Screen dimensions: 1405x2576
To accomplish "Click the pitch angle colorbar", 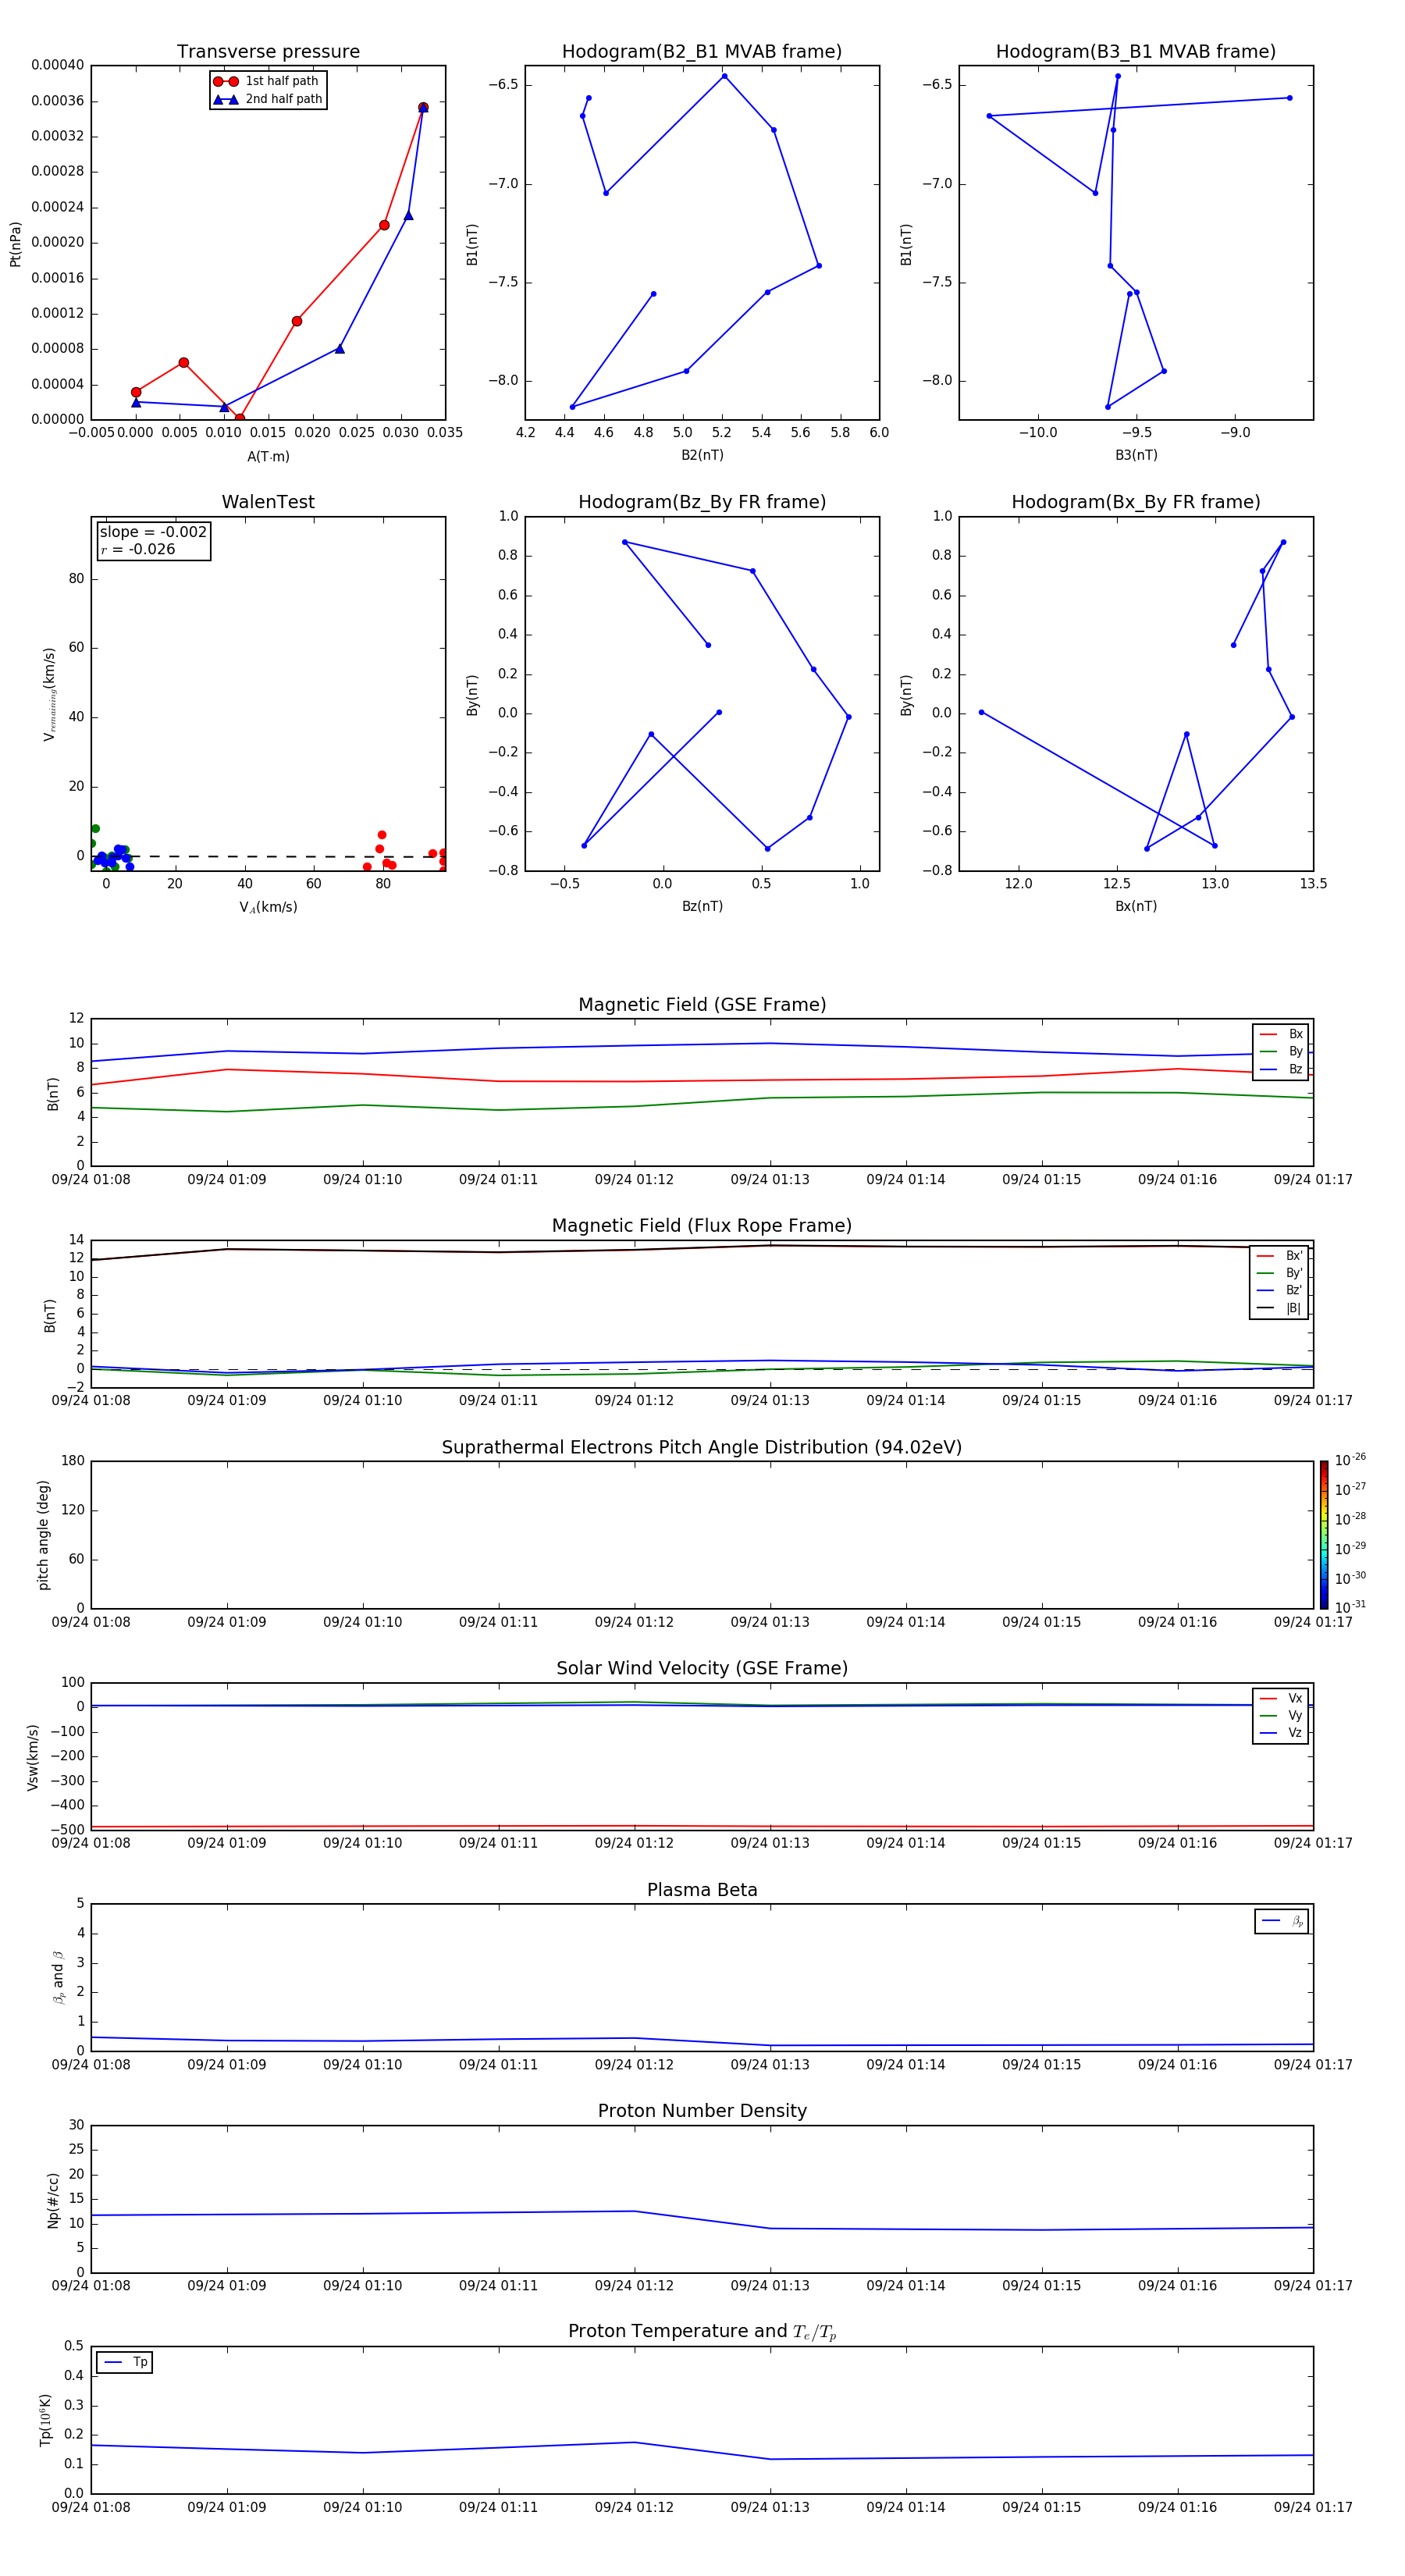I will [x=1324, y=1535].
